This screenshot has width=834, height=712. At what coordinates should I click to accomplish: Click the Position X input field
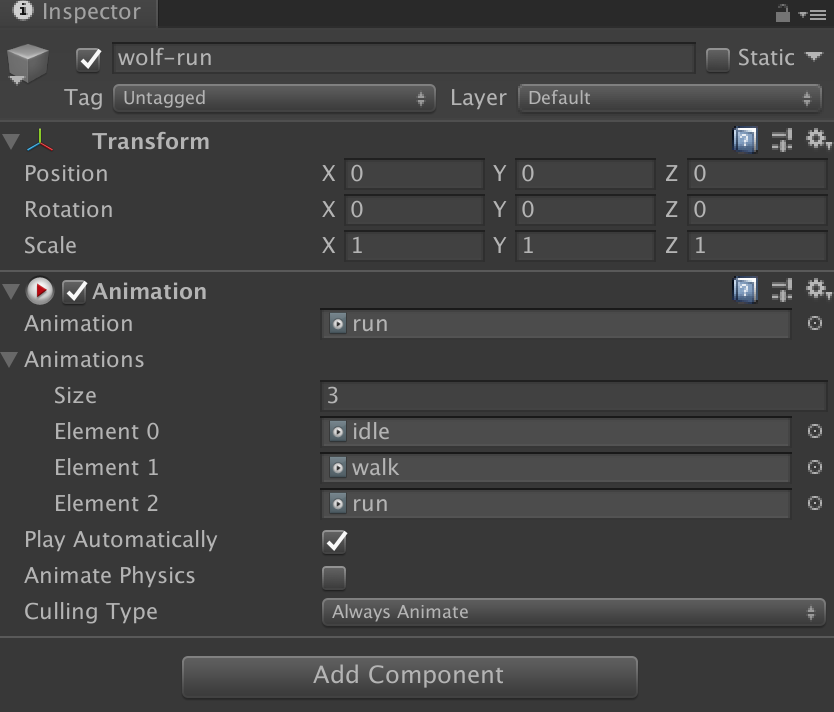(x=414, y=174)
